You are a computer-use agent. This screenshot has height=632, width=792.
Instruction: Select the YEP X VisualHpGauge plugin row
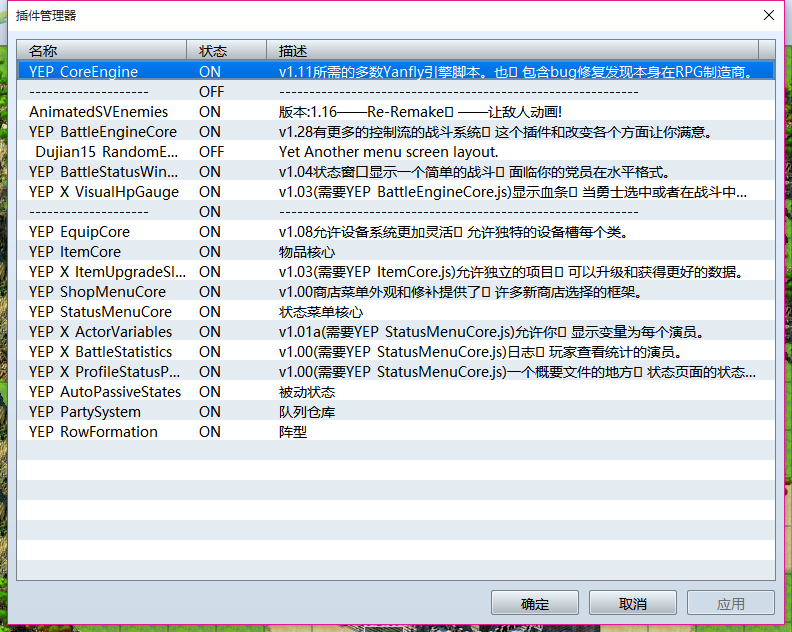(396, 191)
